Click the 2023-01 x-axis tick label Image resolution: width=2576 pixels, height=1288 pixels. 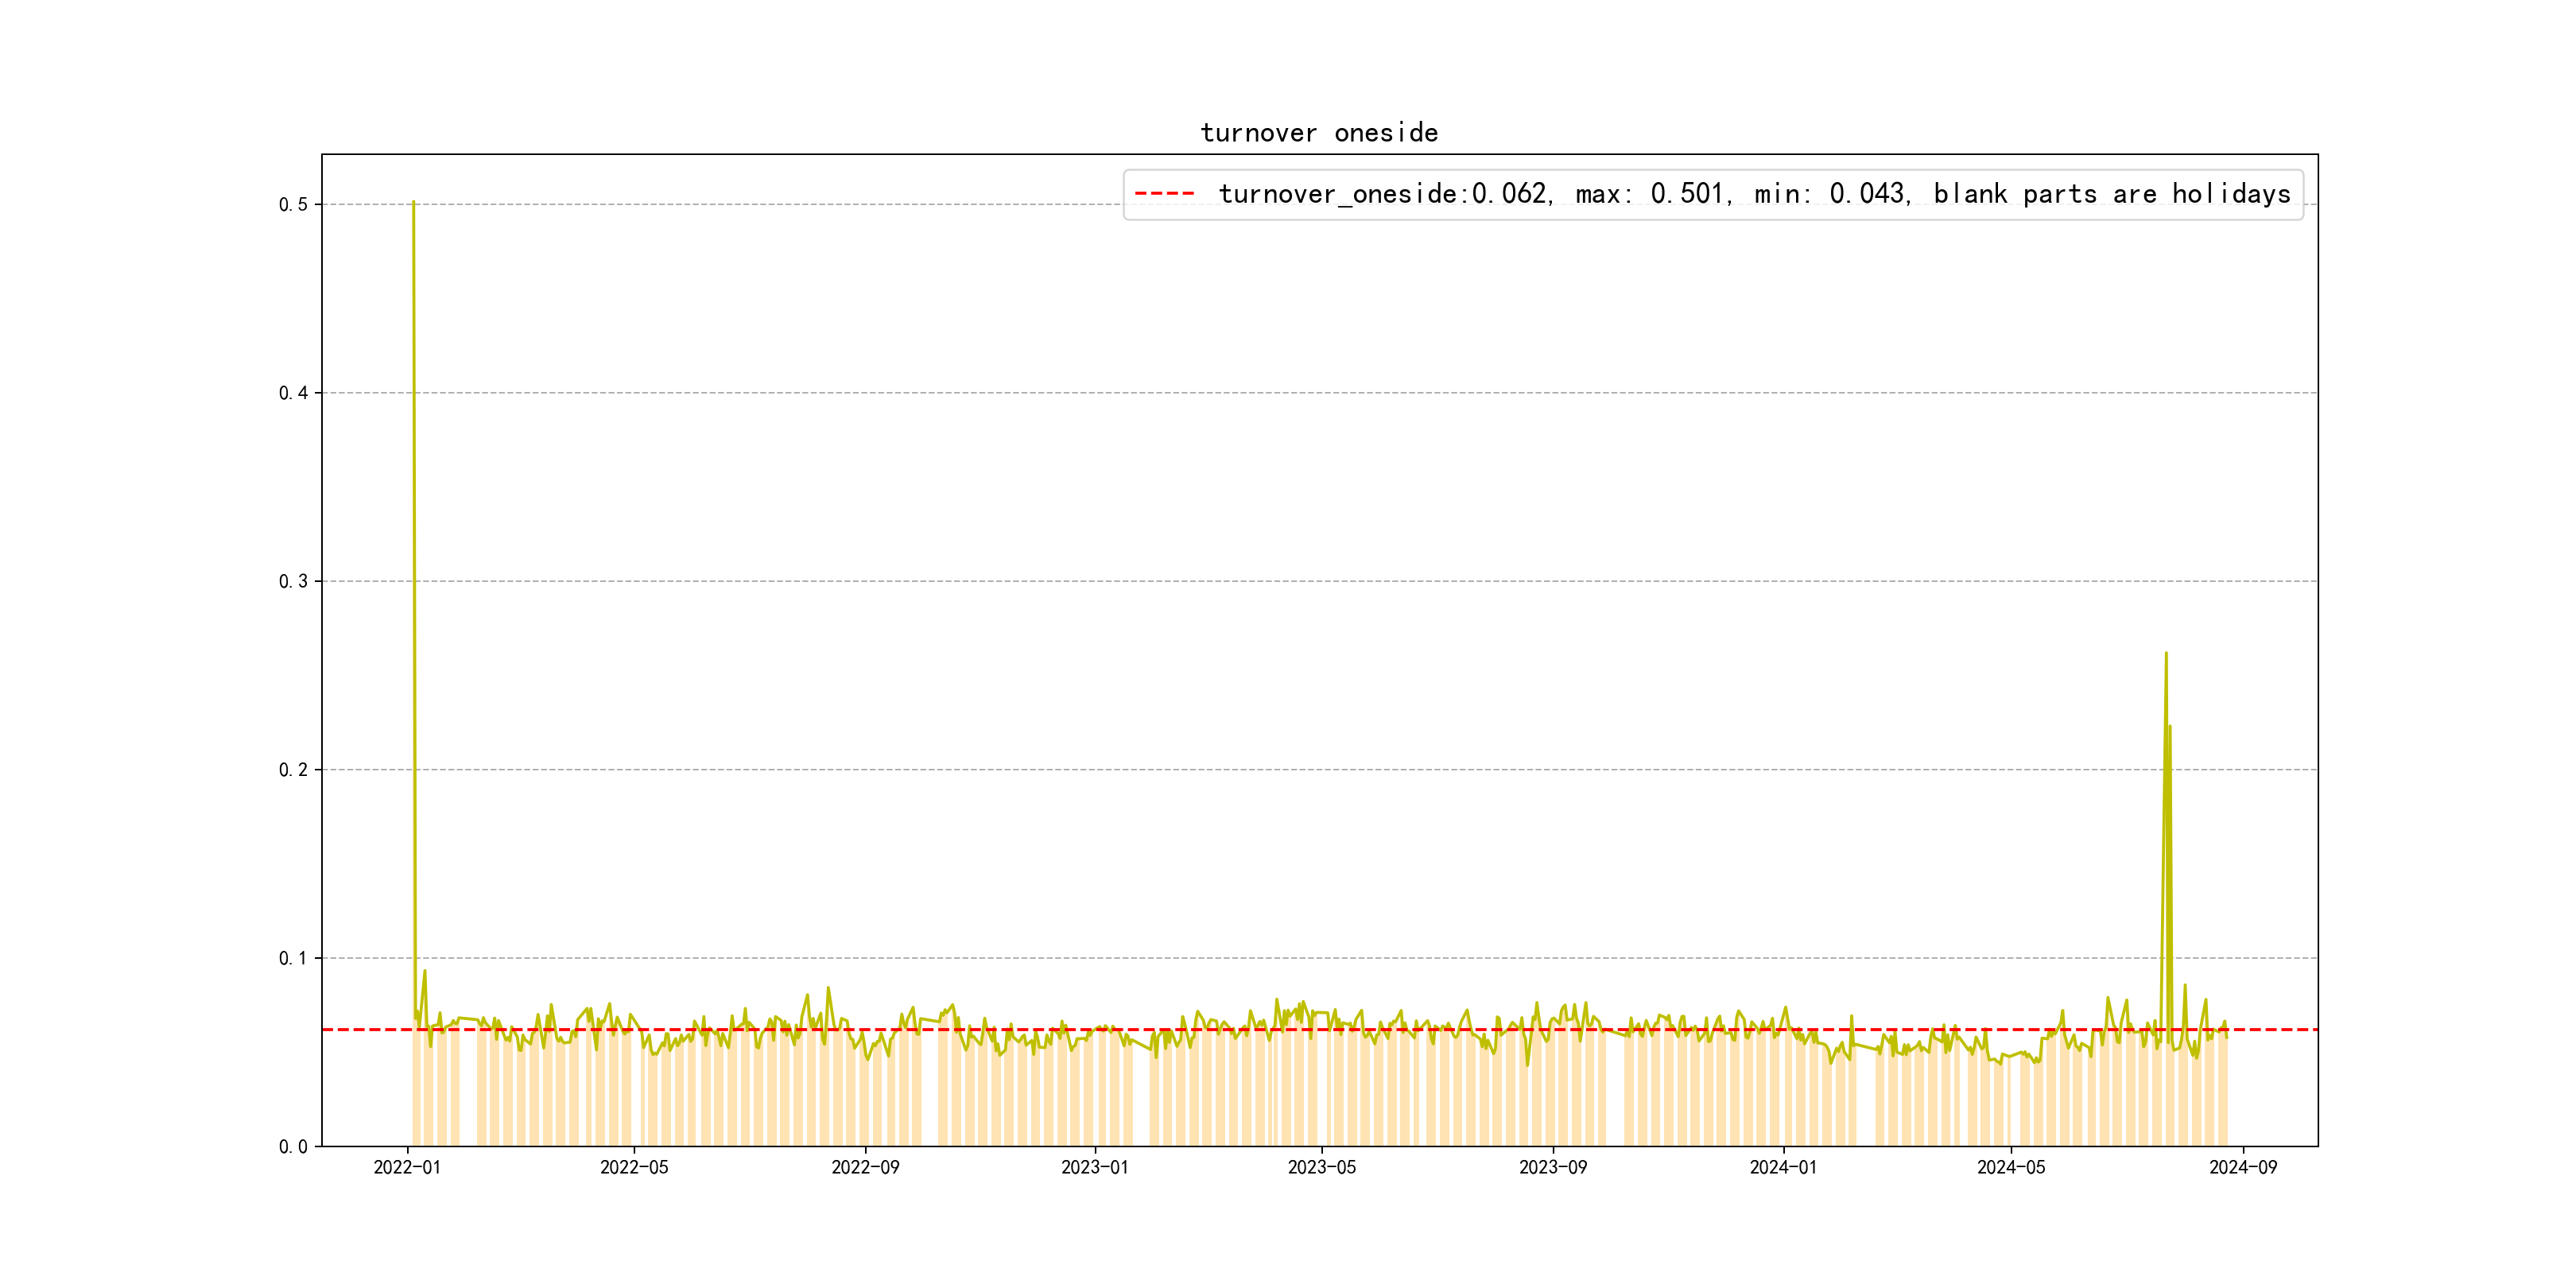coord(1095,1168)
